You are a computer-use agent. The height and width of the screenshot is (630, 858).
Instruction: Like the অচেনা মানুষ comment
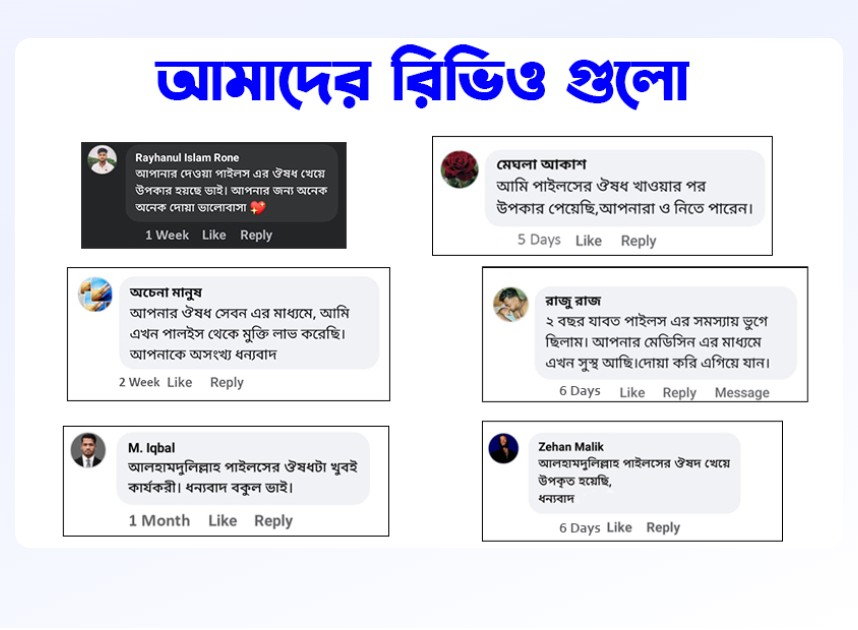coord(179,382)
